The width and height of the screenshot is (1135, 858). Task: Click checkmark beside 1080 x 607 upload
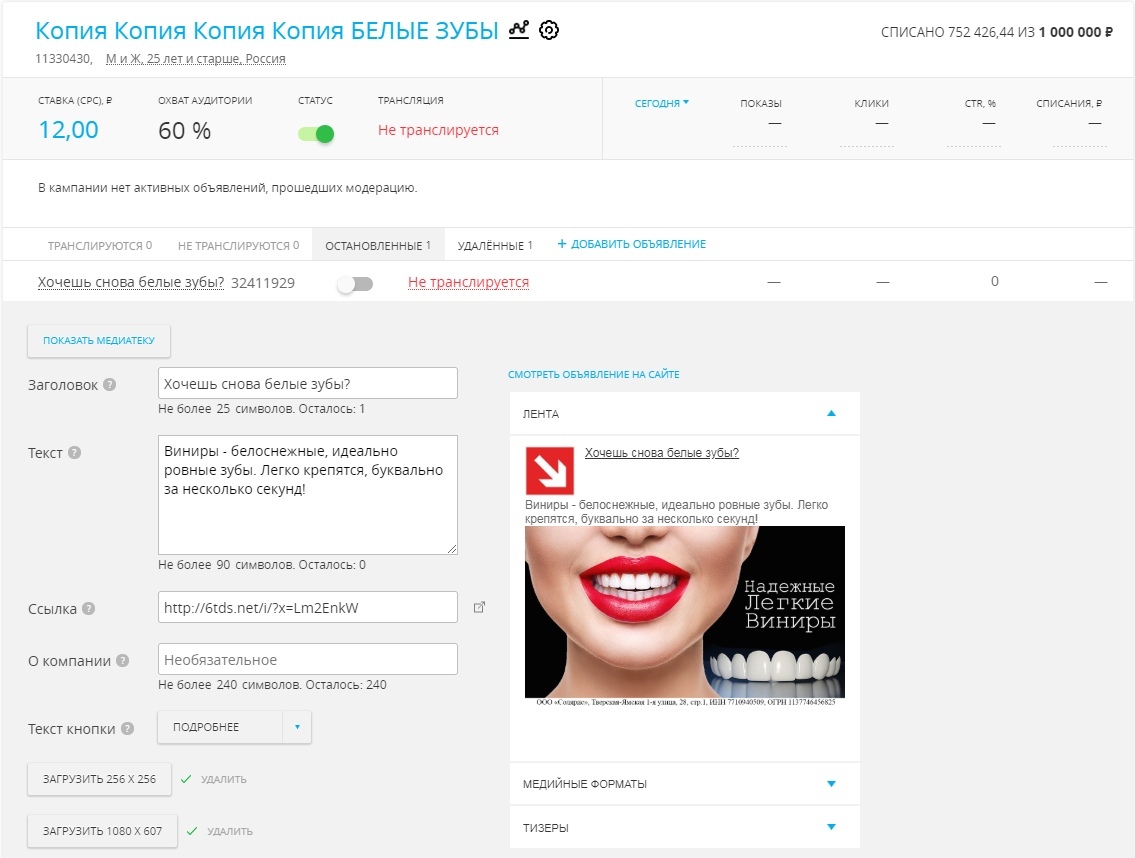pyautogui.click(x=192, y=831)
